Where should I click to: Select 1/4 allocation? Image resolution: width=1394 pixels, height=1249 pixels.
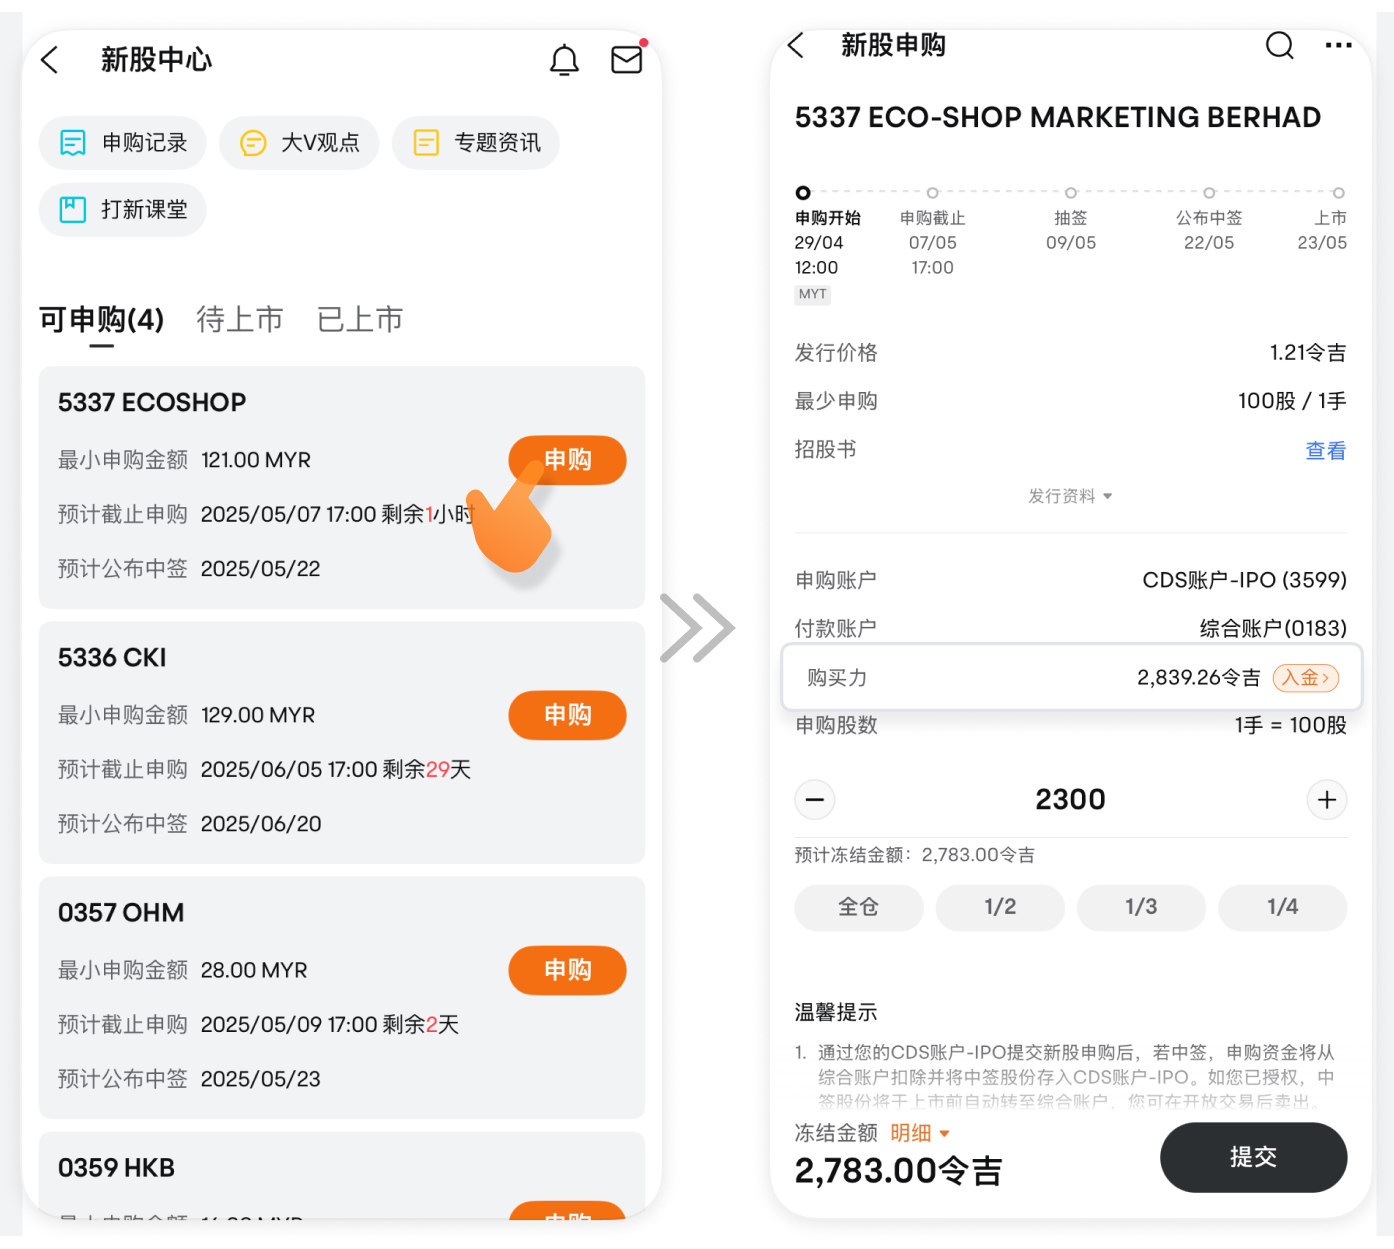(1283, 907)
